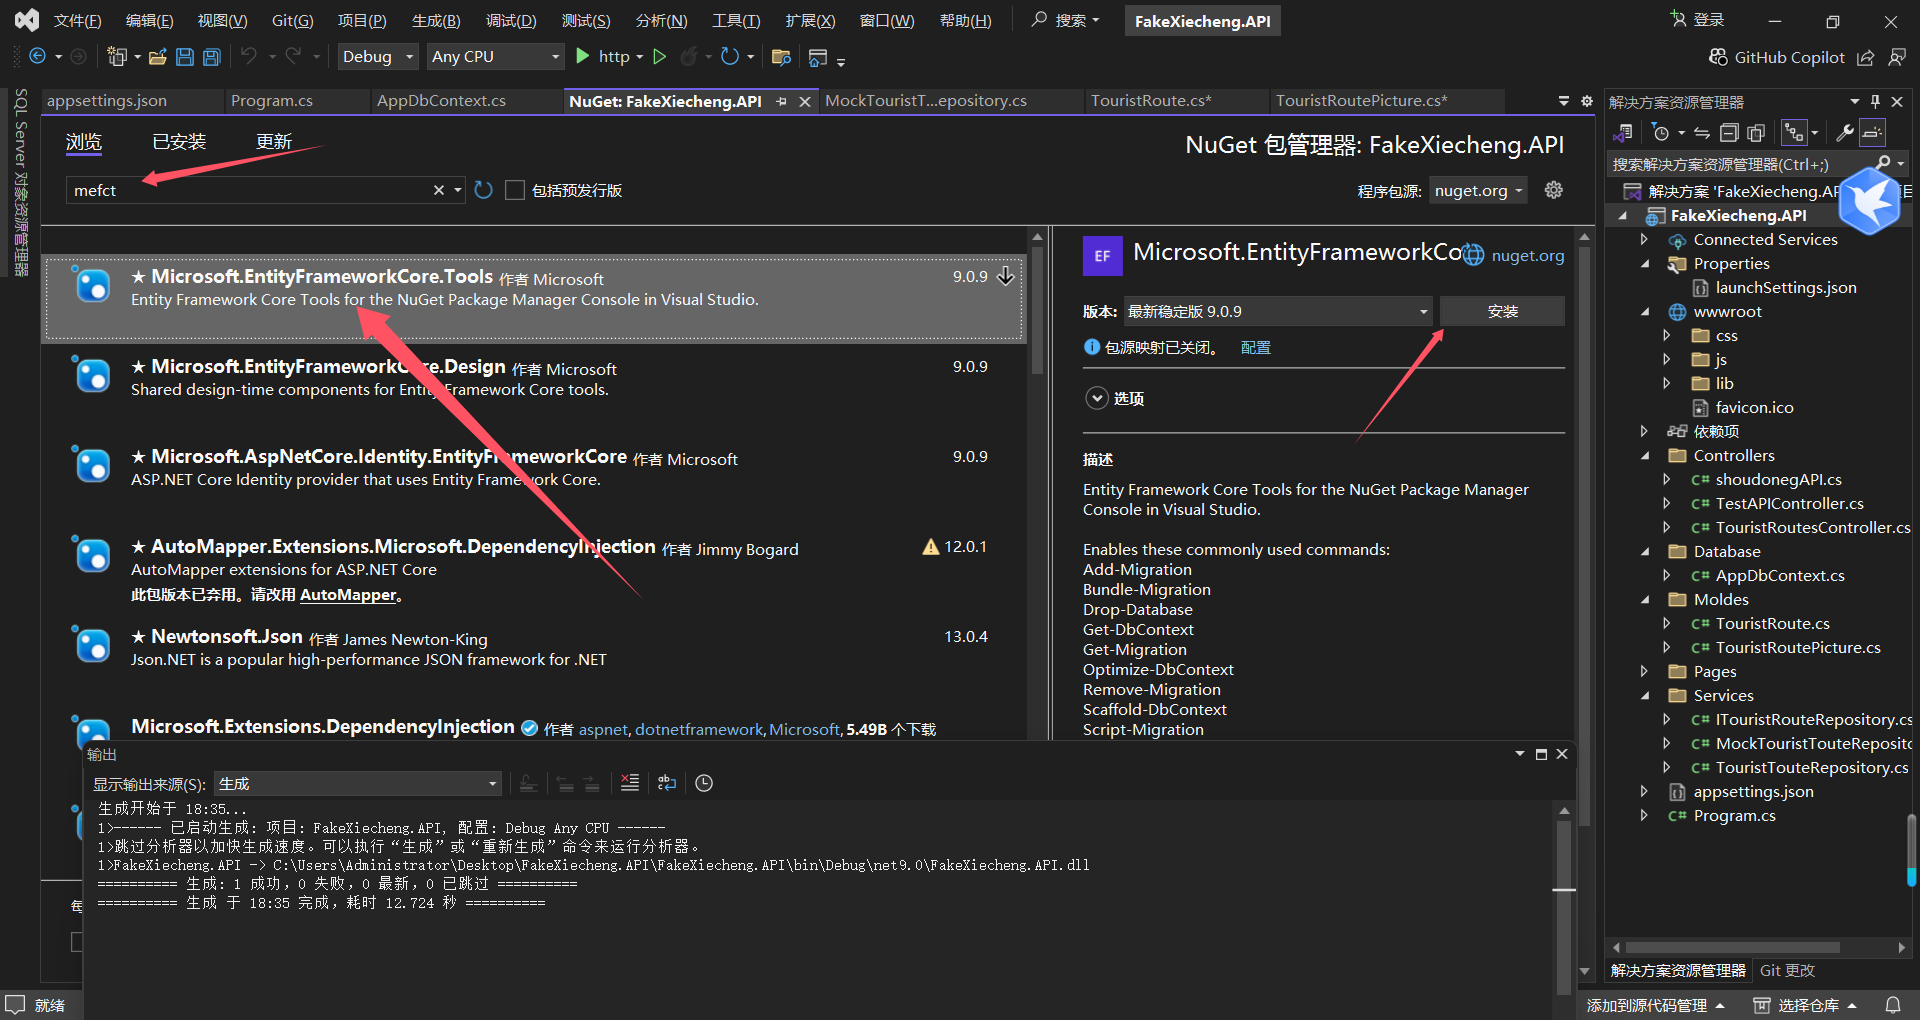Select the Microsoft.EntityFrameworkCore.Design package
Viewport: 1920px width, 1020px height.
pyautogui.click(x=534, y=378)
